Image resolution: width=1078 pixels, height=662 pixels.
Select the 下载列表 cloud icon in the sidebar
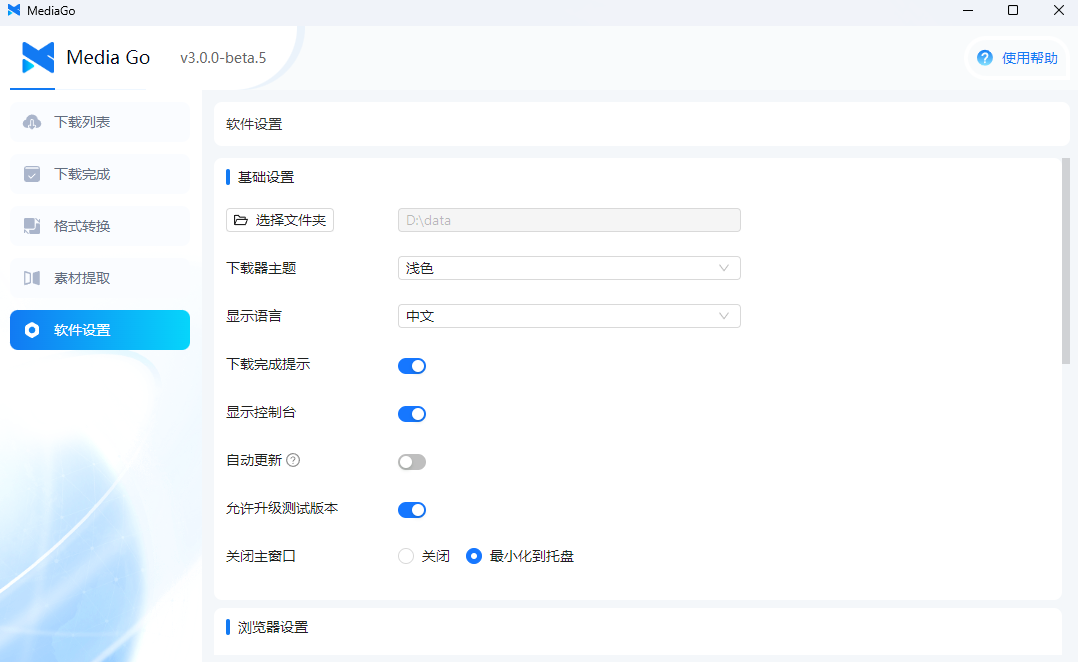coord(34,121)
